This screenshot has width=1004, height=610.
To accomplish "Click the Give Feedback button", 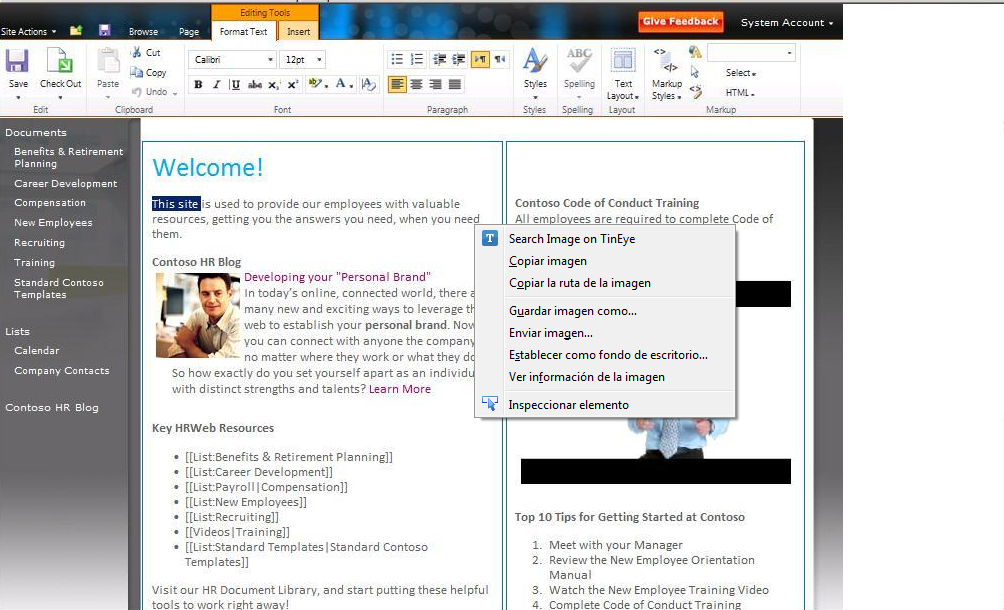I will pyautogui.click(x=681, y=21).
